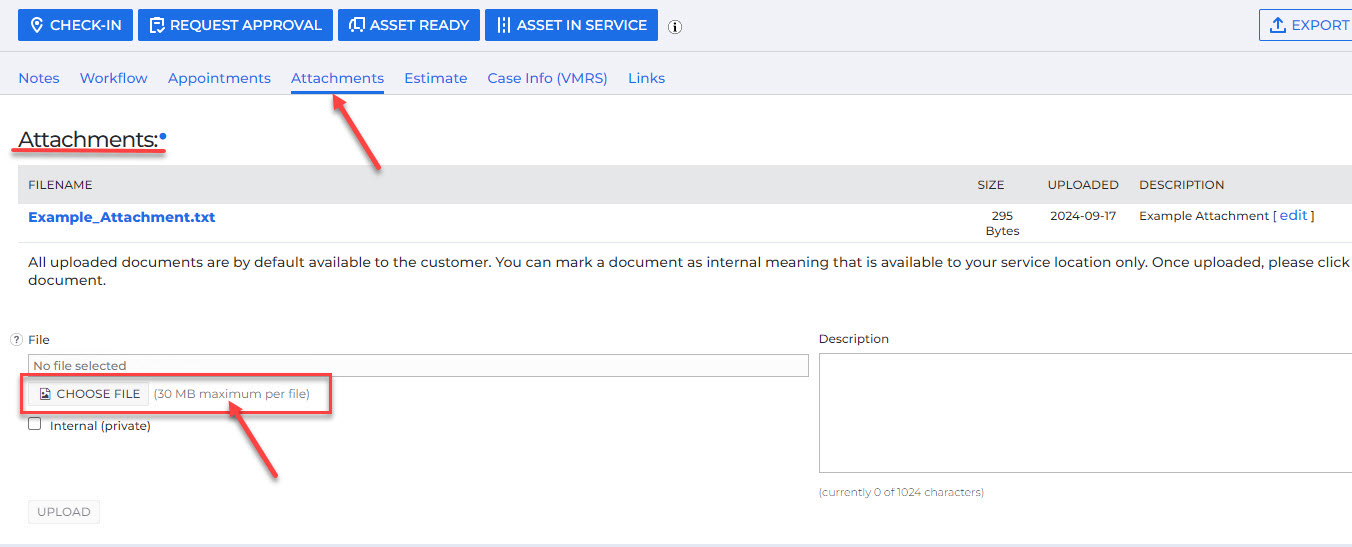This screenshot has height=547, width=1352.
Task: Click the Export button
Action: tap(1308, 25)
